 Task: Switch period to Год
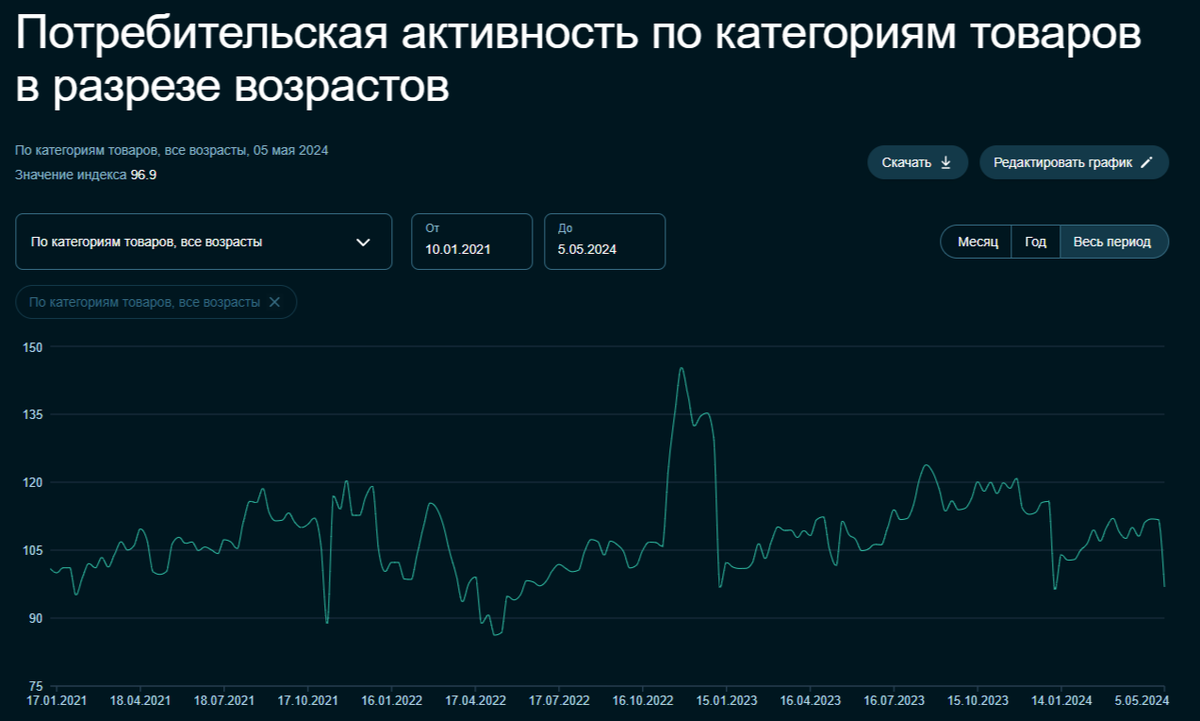coord(1036,242)
